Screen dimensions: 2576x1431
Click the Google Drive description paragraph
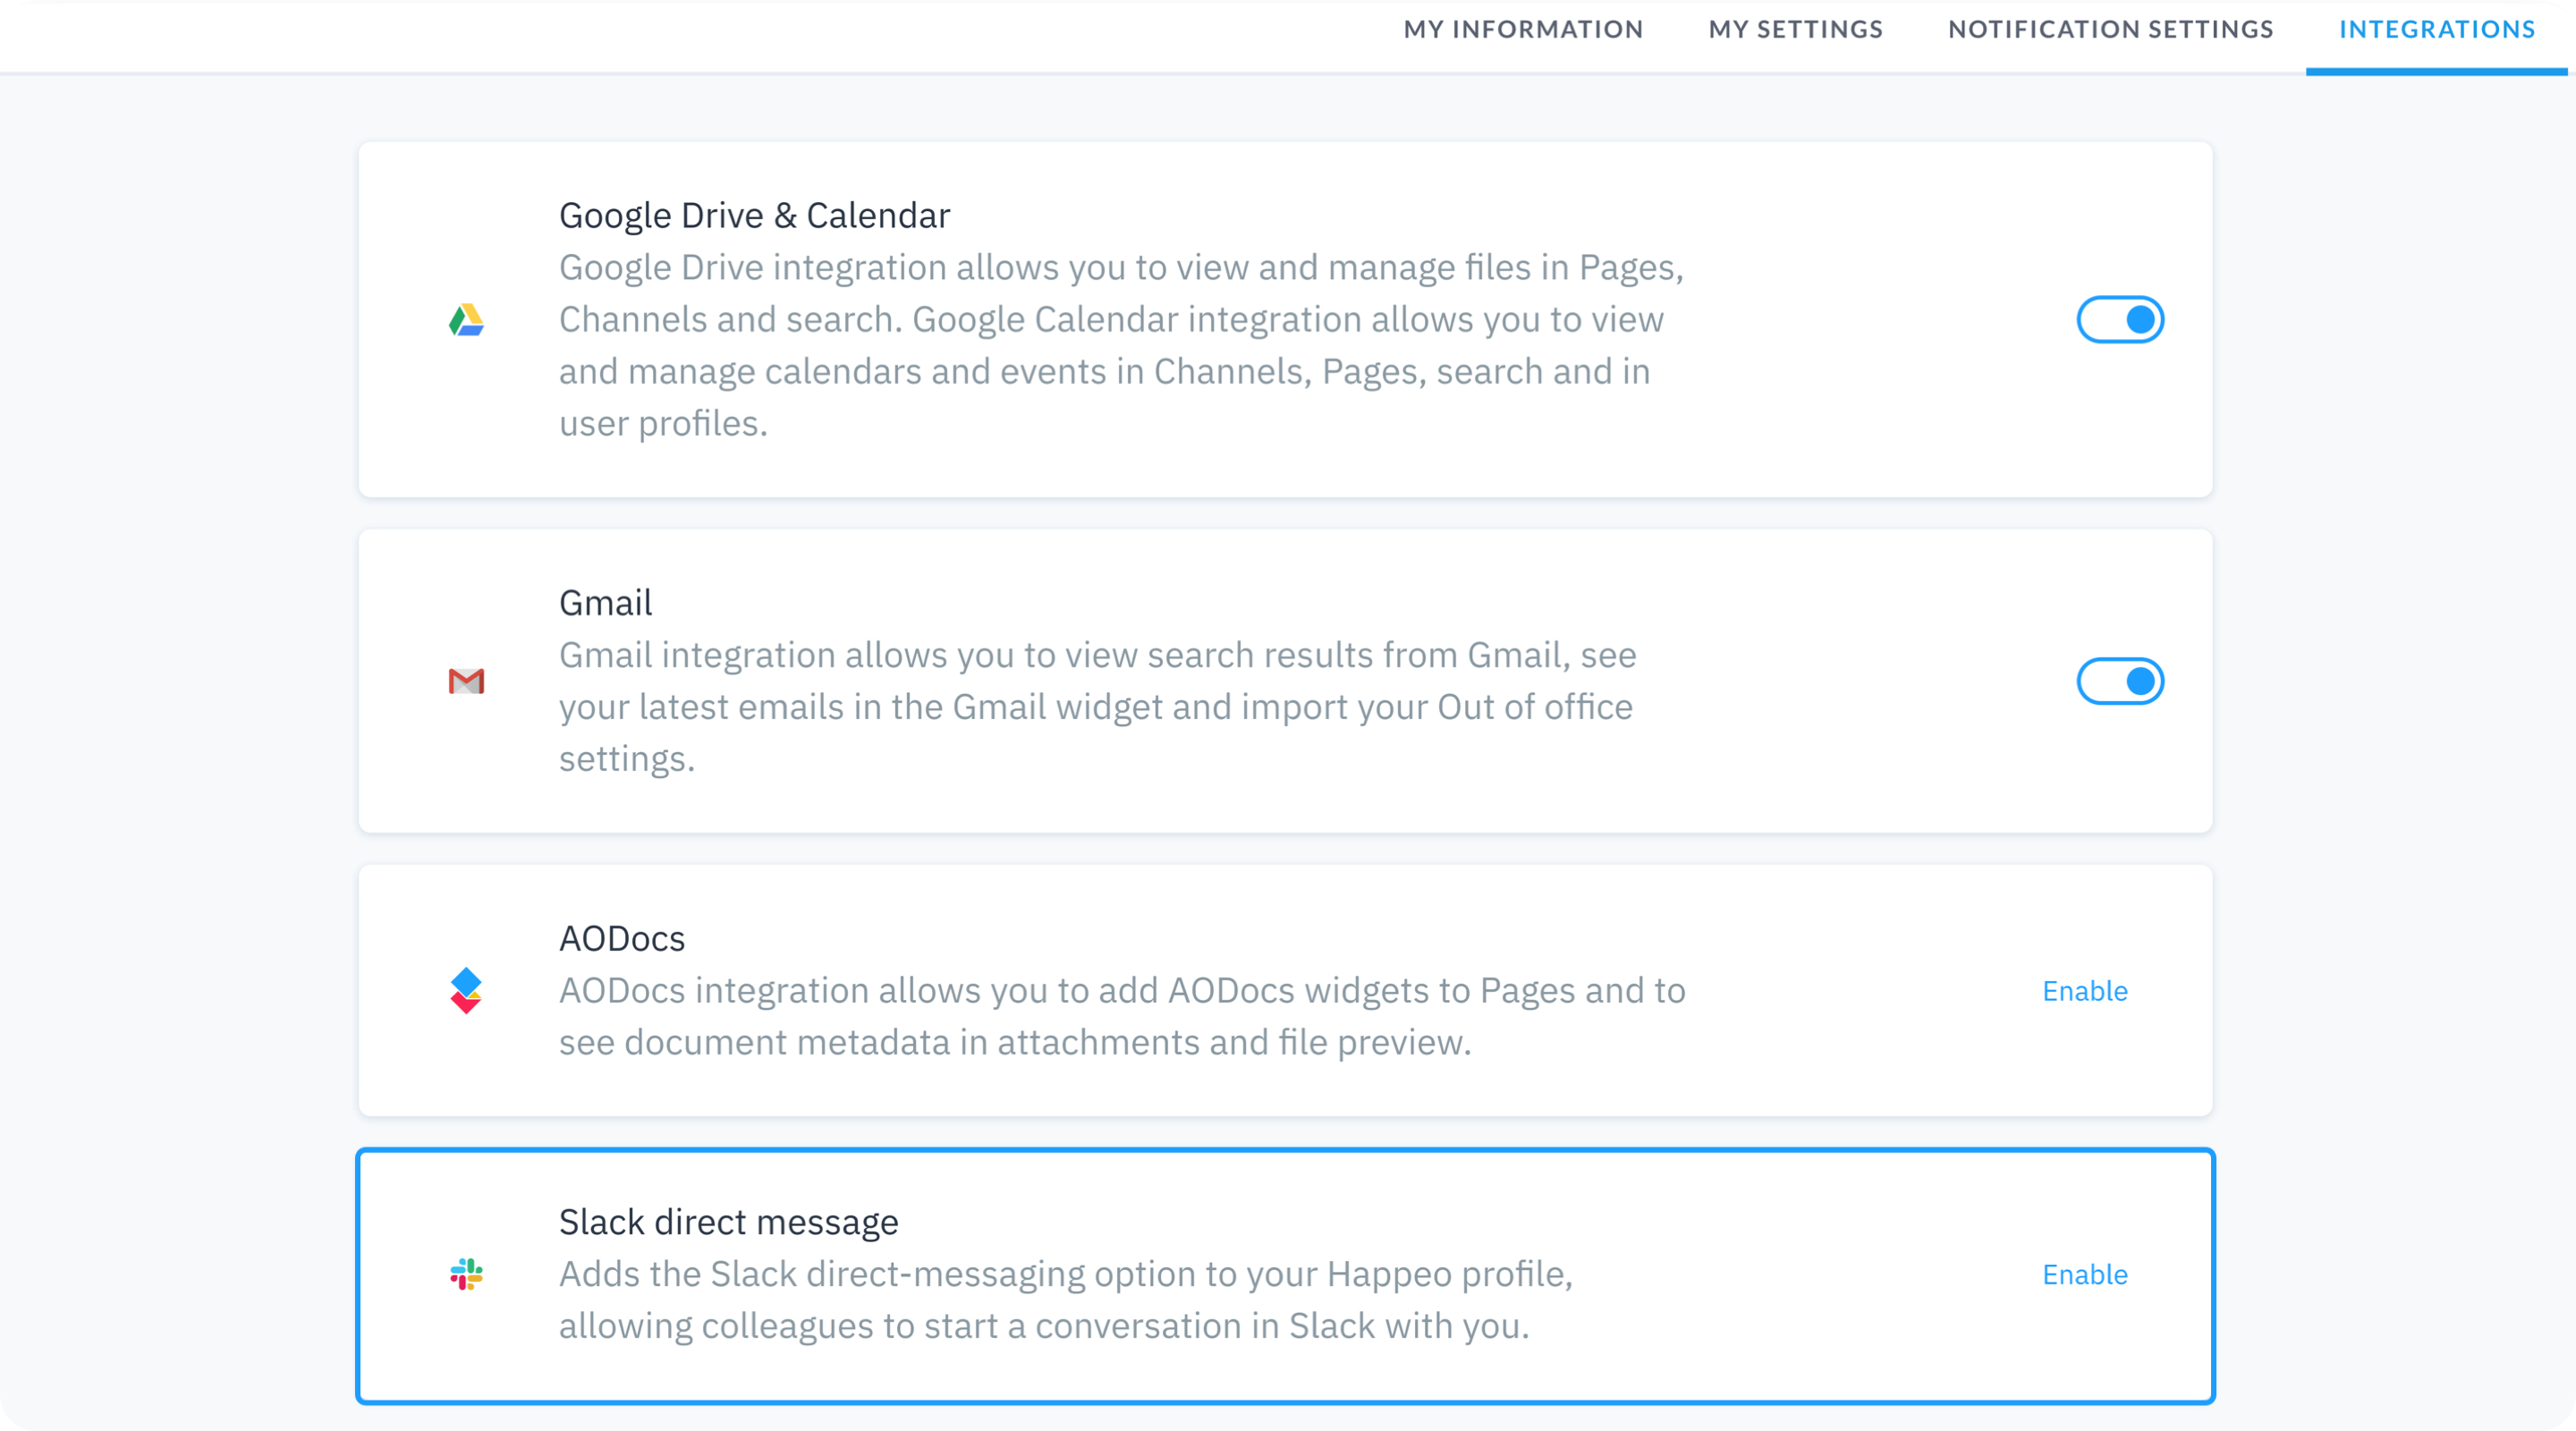coord(1121,345)
